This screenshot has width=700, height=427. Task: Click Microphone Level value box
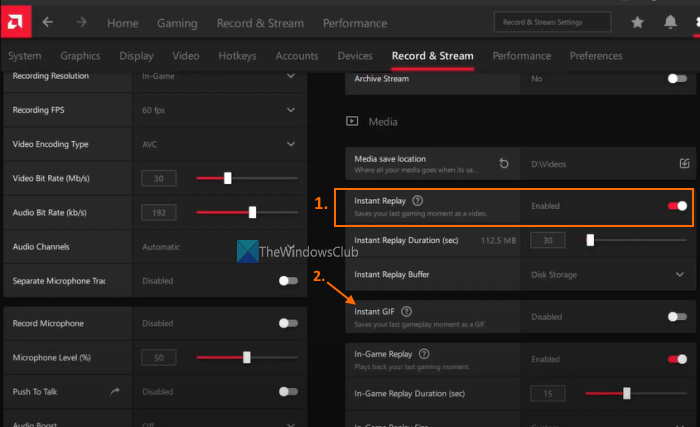click(159, 357)
